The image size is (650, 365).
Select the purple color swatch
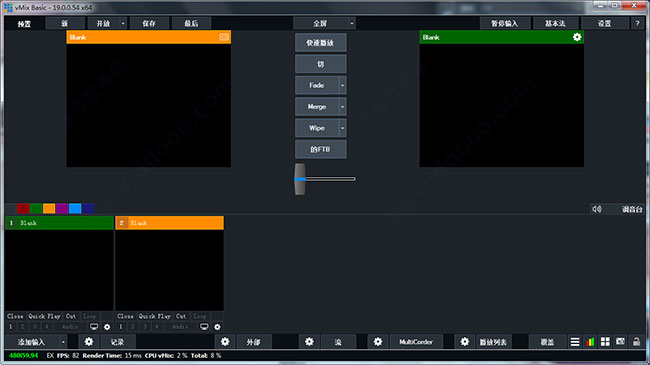[62, 208]
